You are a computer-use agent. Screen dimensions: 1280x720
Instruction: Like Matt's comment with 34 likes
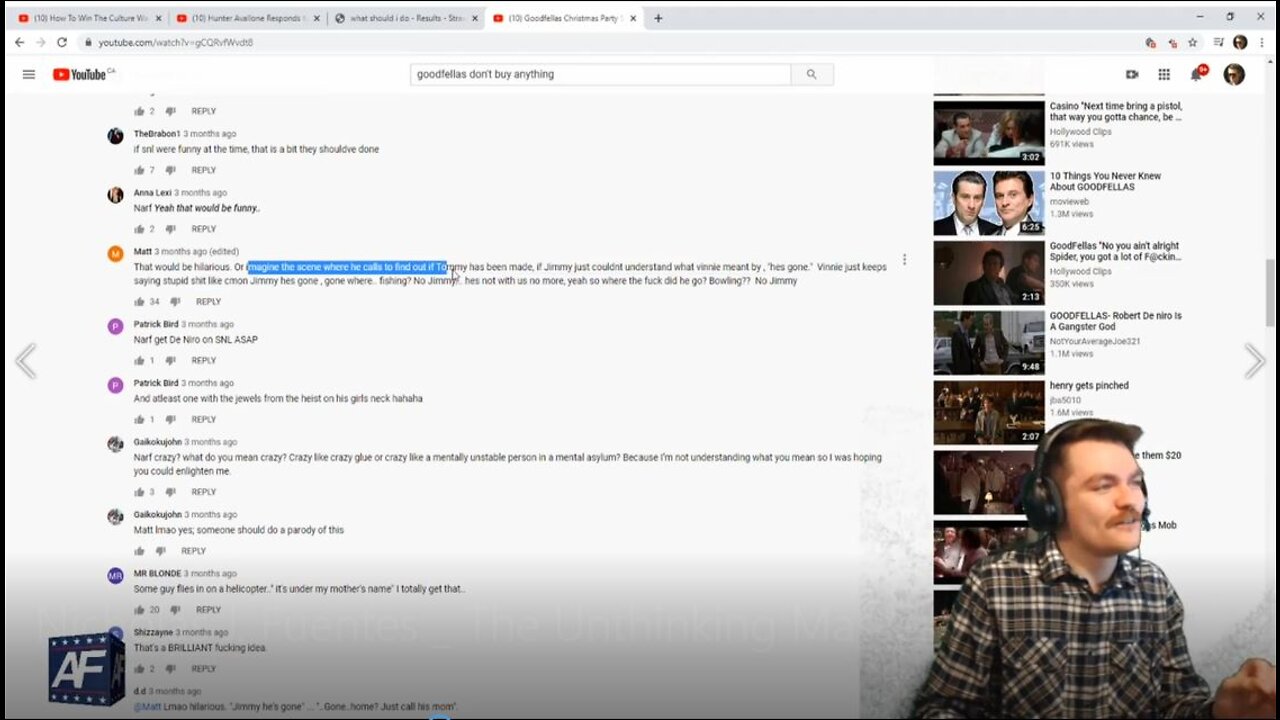(x=140, y=302)
